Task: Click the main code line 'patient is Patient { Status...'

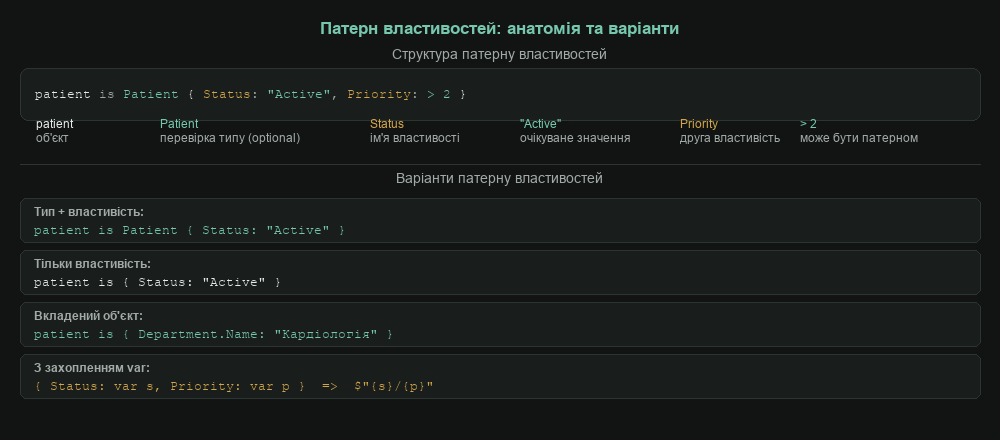Action: (x=250, y=94)
